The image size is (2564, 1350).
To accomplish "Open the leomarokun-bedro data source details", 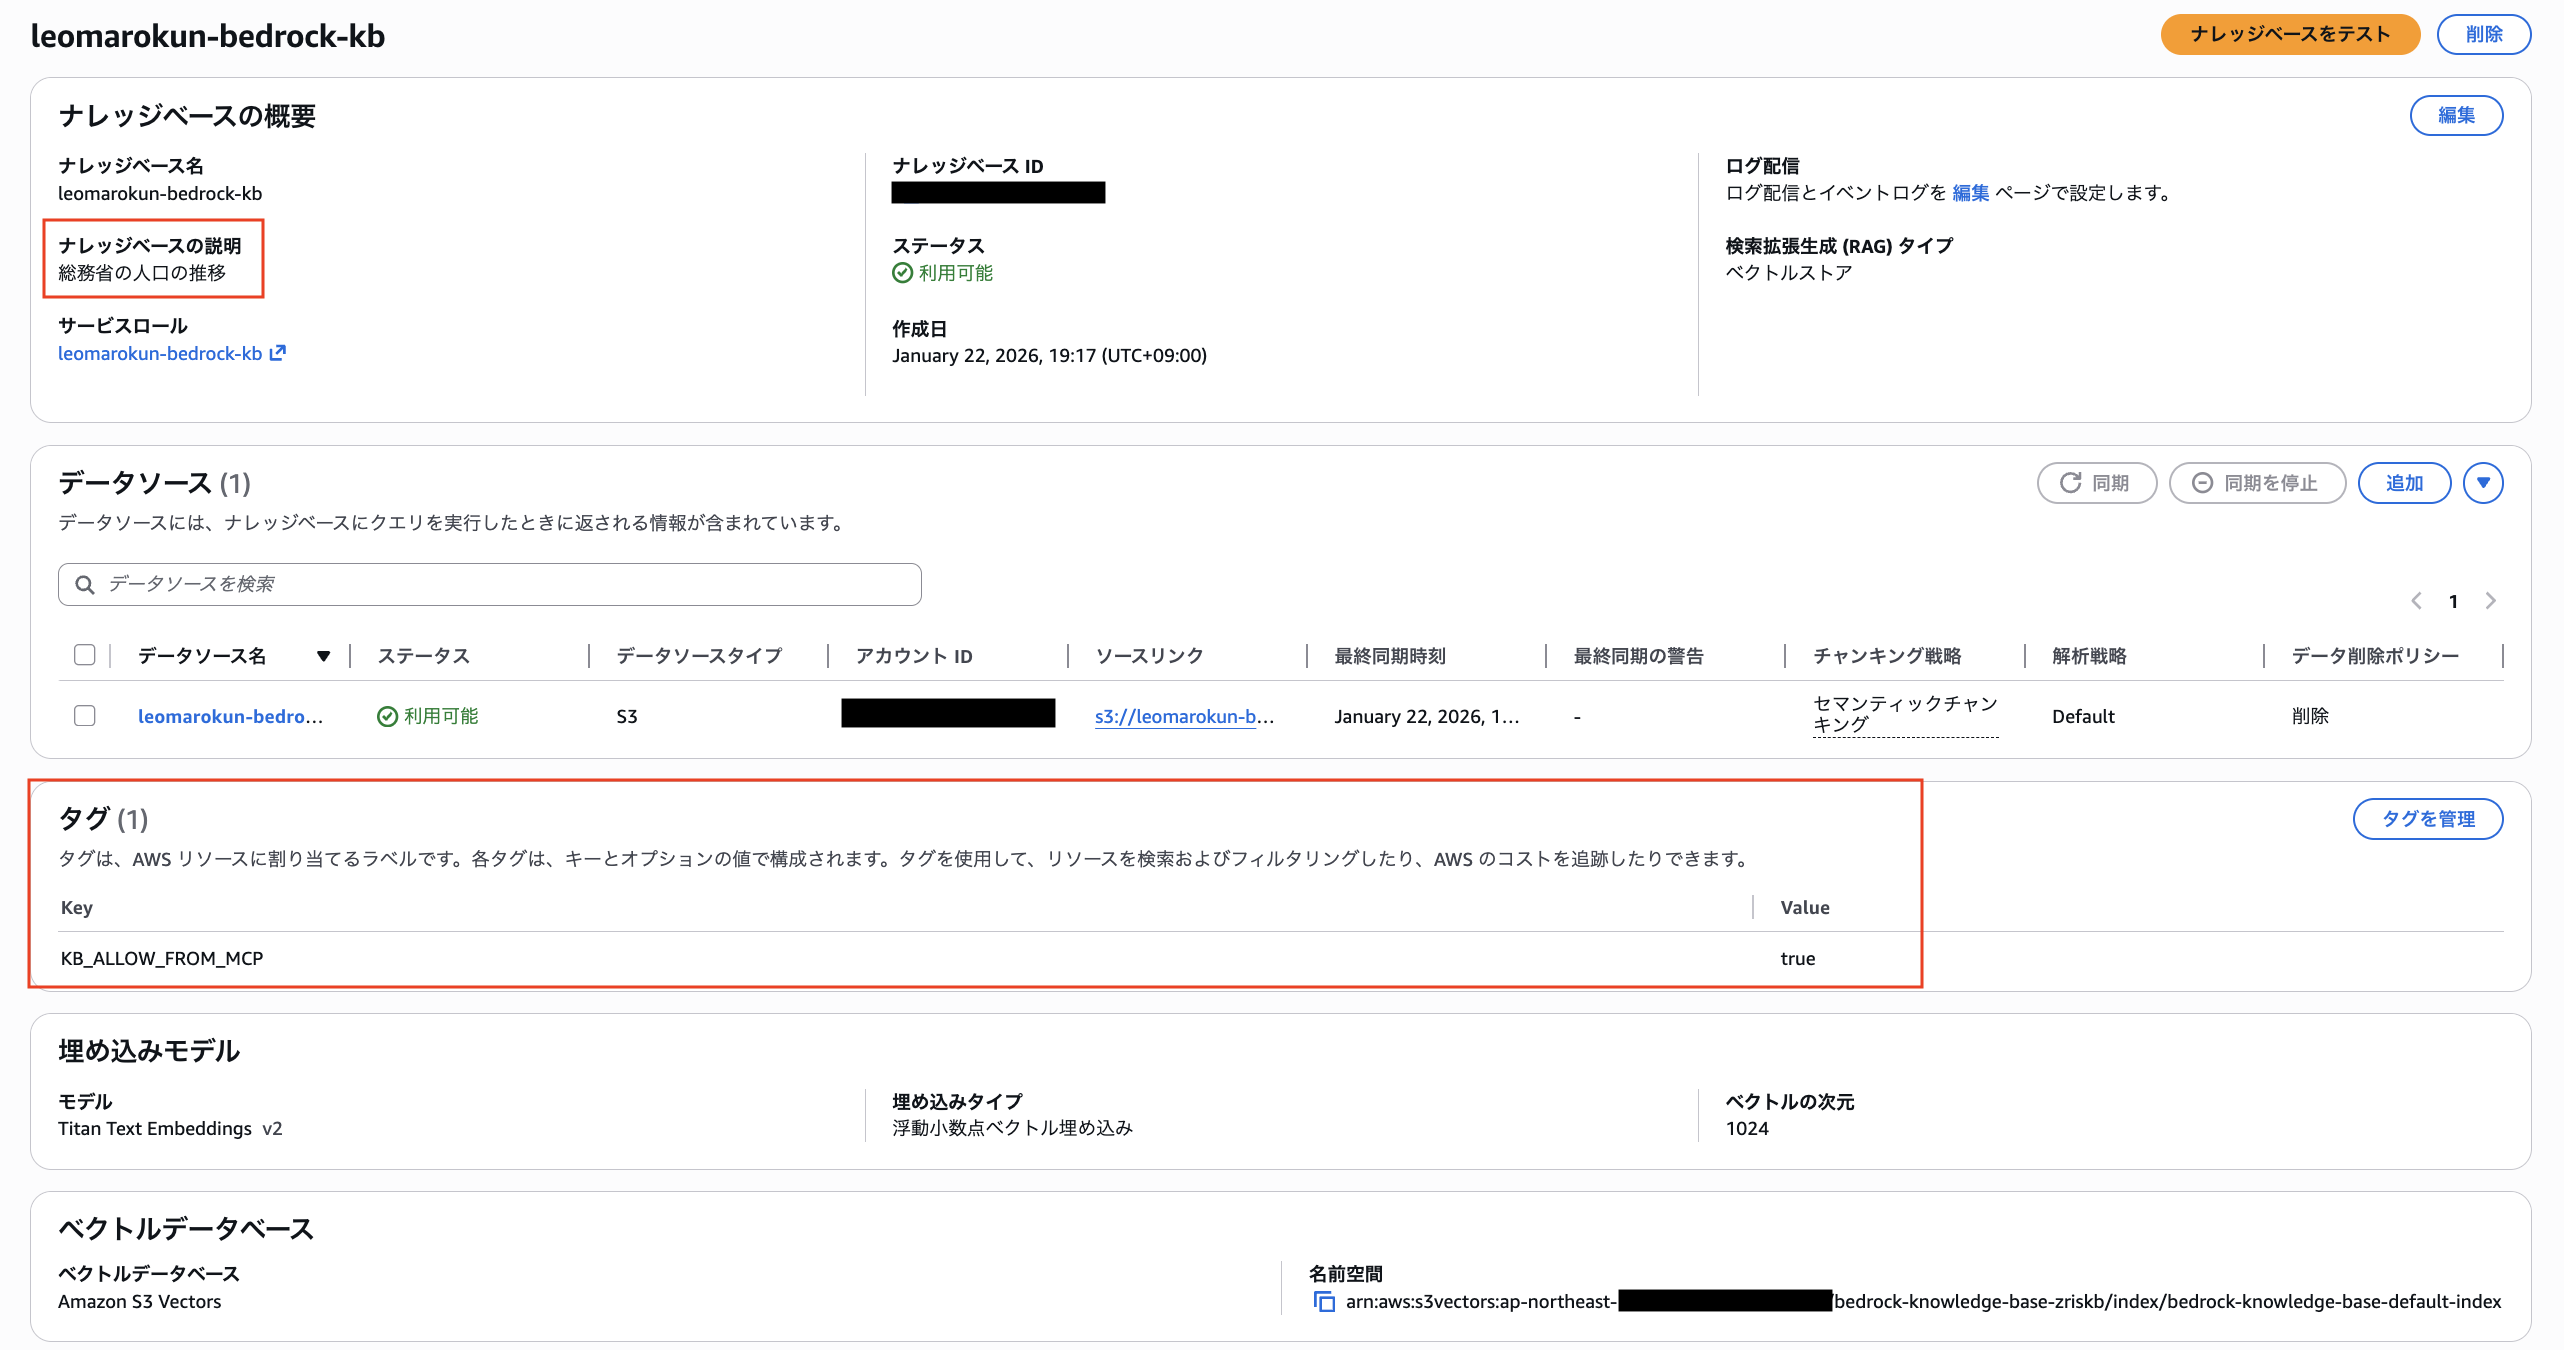I will [230, 716].
